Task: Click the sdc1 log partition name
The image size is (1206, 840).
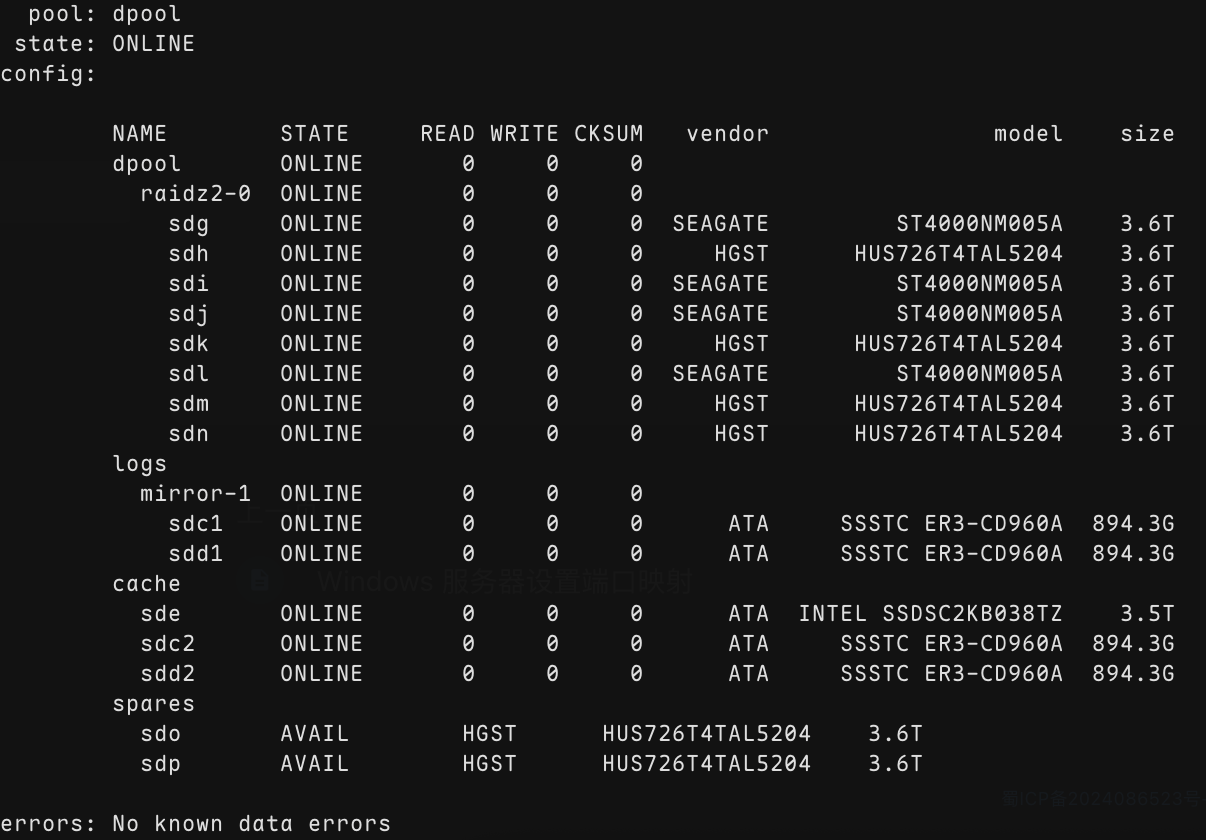Action: click(x=196, y=524)
